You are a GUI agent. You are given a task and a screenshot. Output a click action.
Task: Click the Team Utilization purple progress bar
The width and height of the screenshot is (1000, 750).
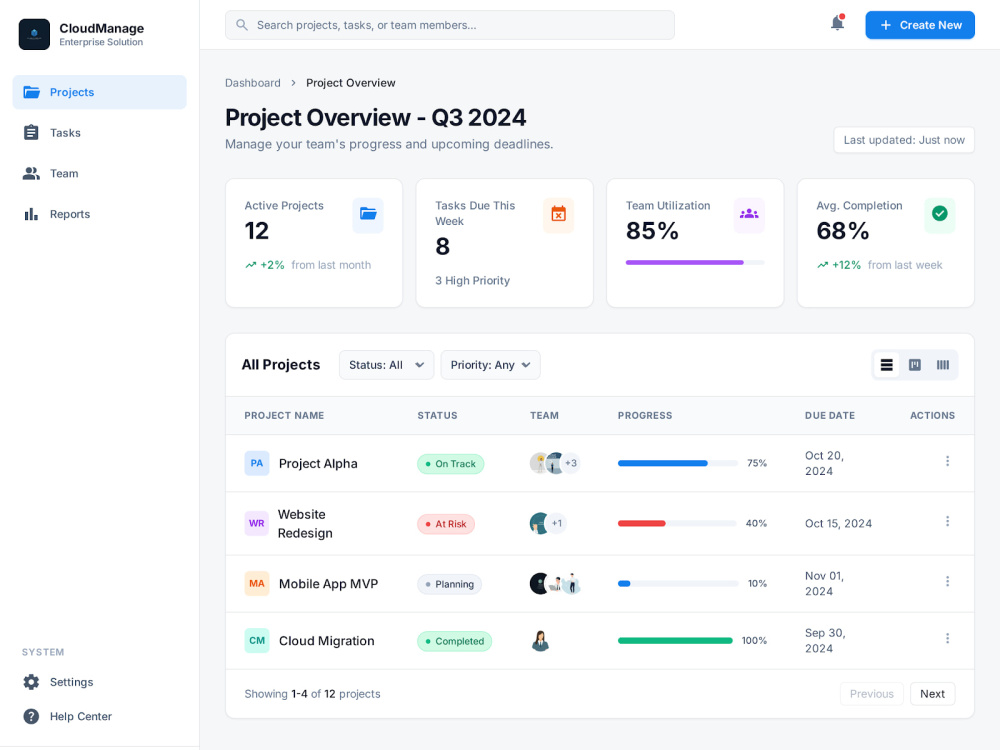tap(695, 262)
